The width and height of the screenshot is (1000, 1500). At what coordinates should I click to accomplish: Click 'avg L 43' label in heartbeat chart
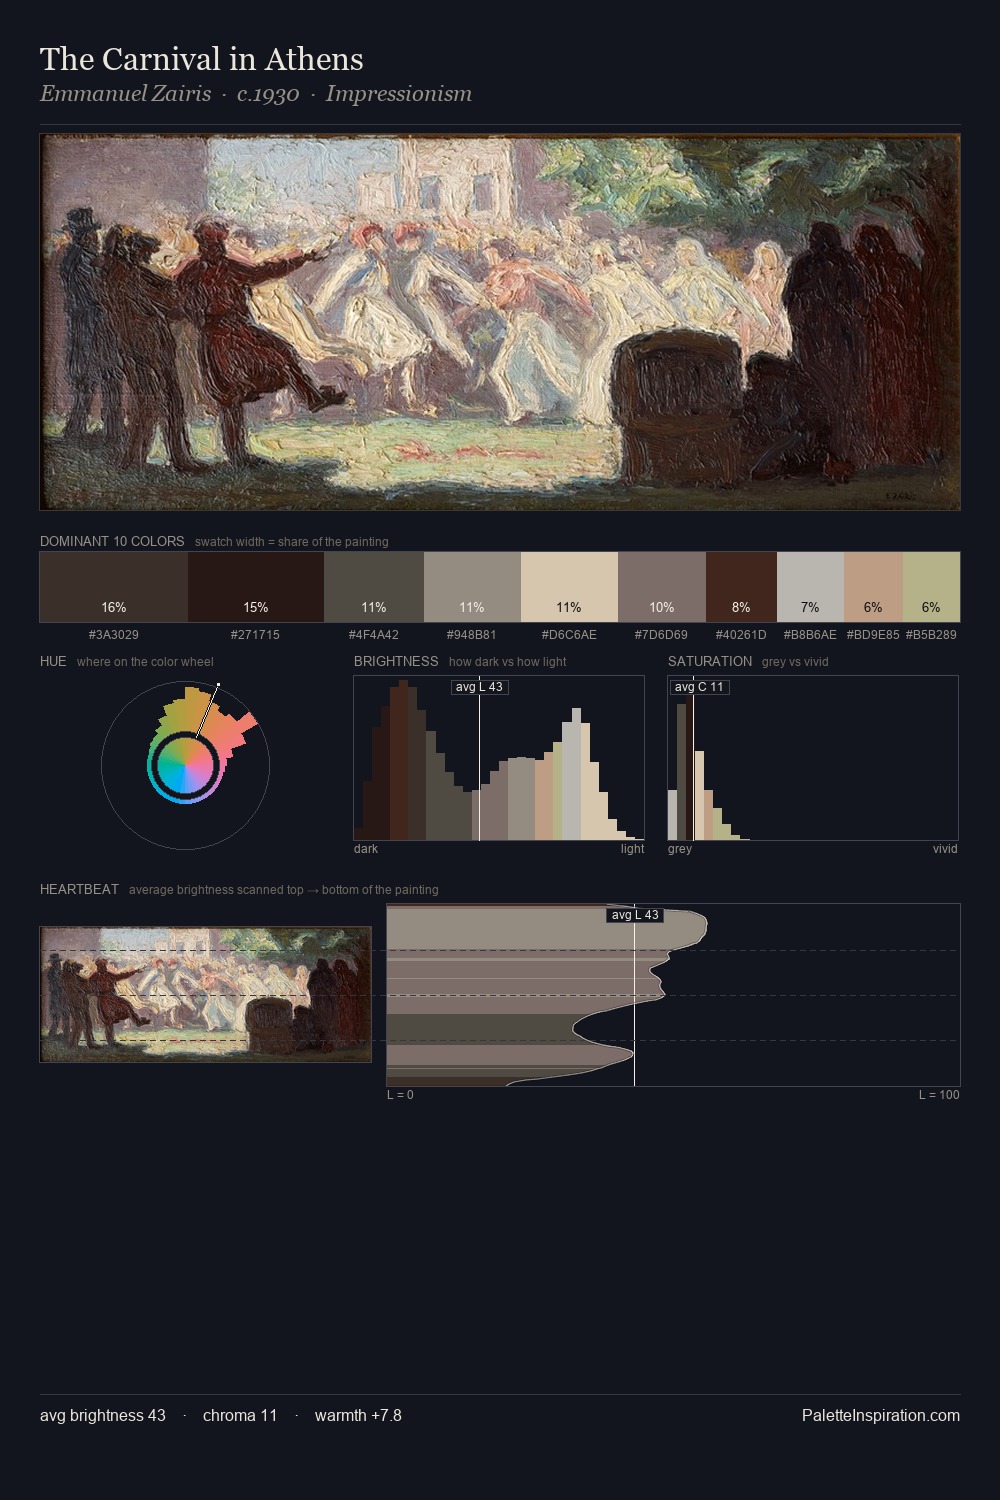click(635, 915)
